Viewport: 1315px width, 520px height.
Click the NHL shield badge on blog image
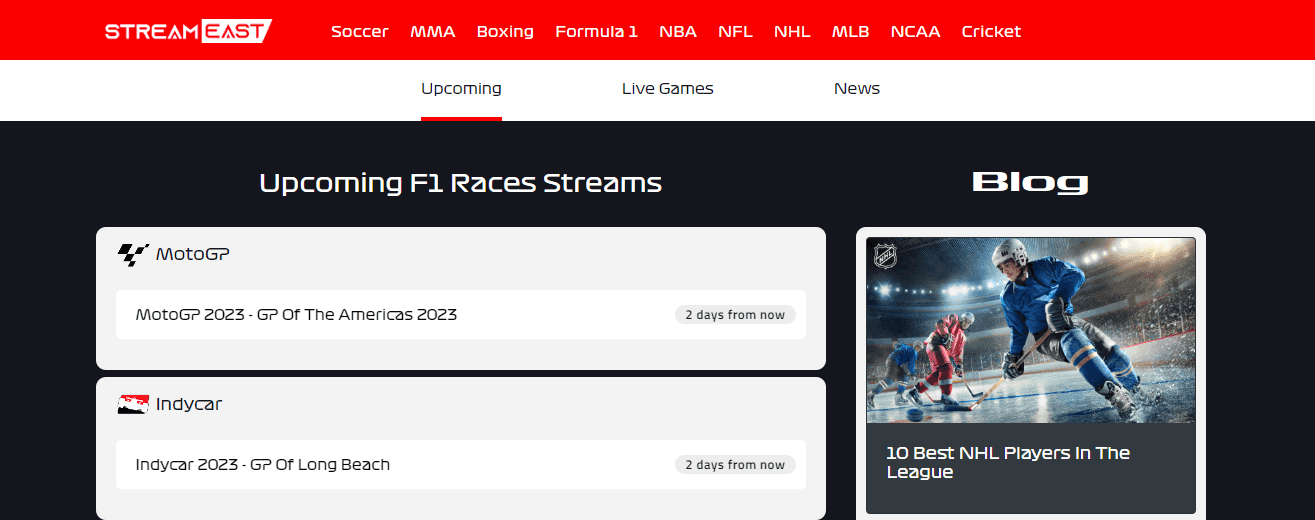(x=885, y=257)
